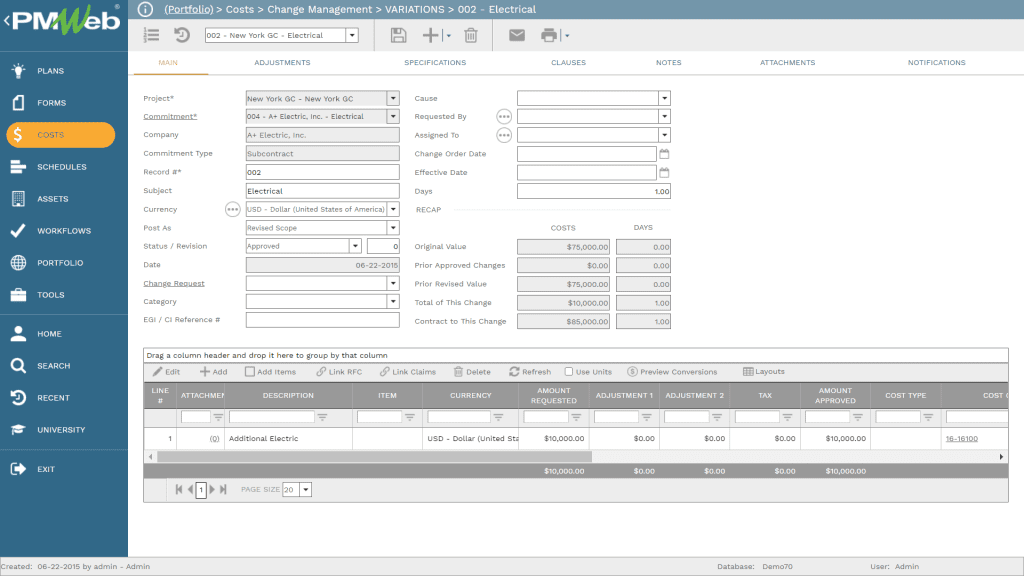Click the plus icon to add a new record
The width and height of the screenshot is (1024, 576).
coord(430,35)
